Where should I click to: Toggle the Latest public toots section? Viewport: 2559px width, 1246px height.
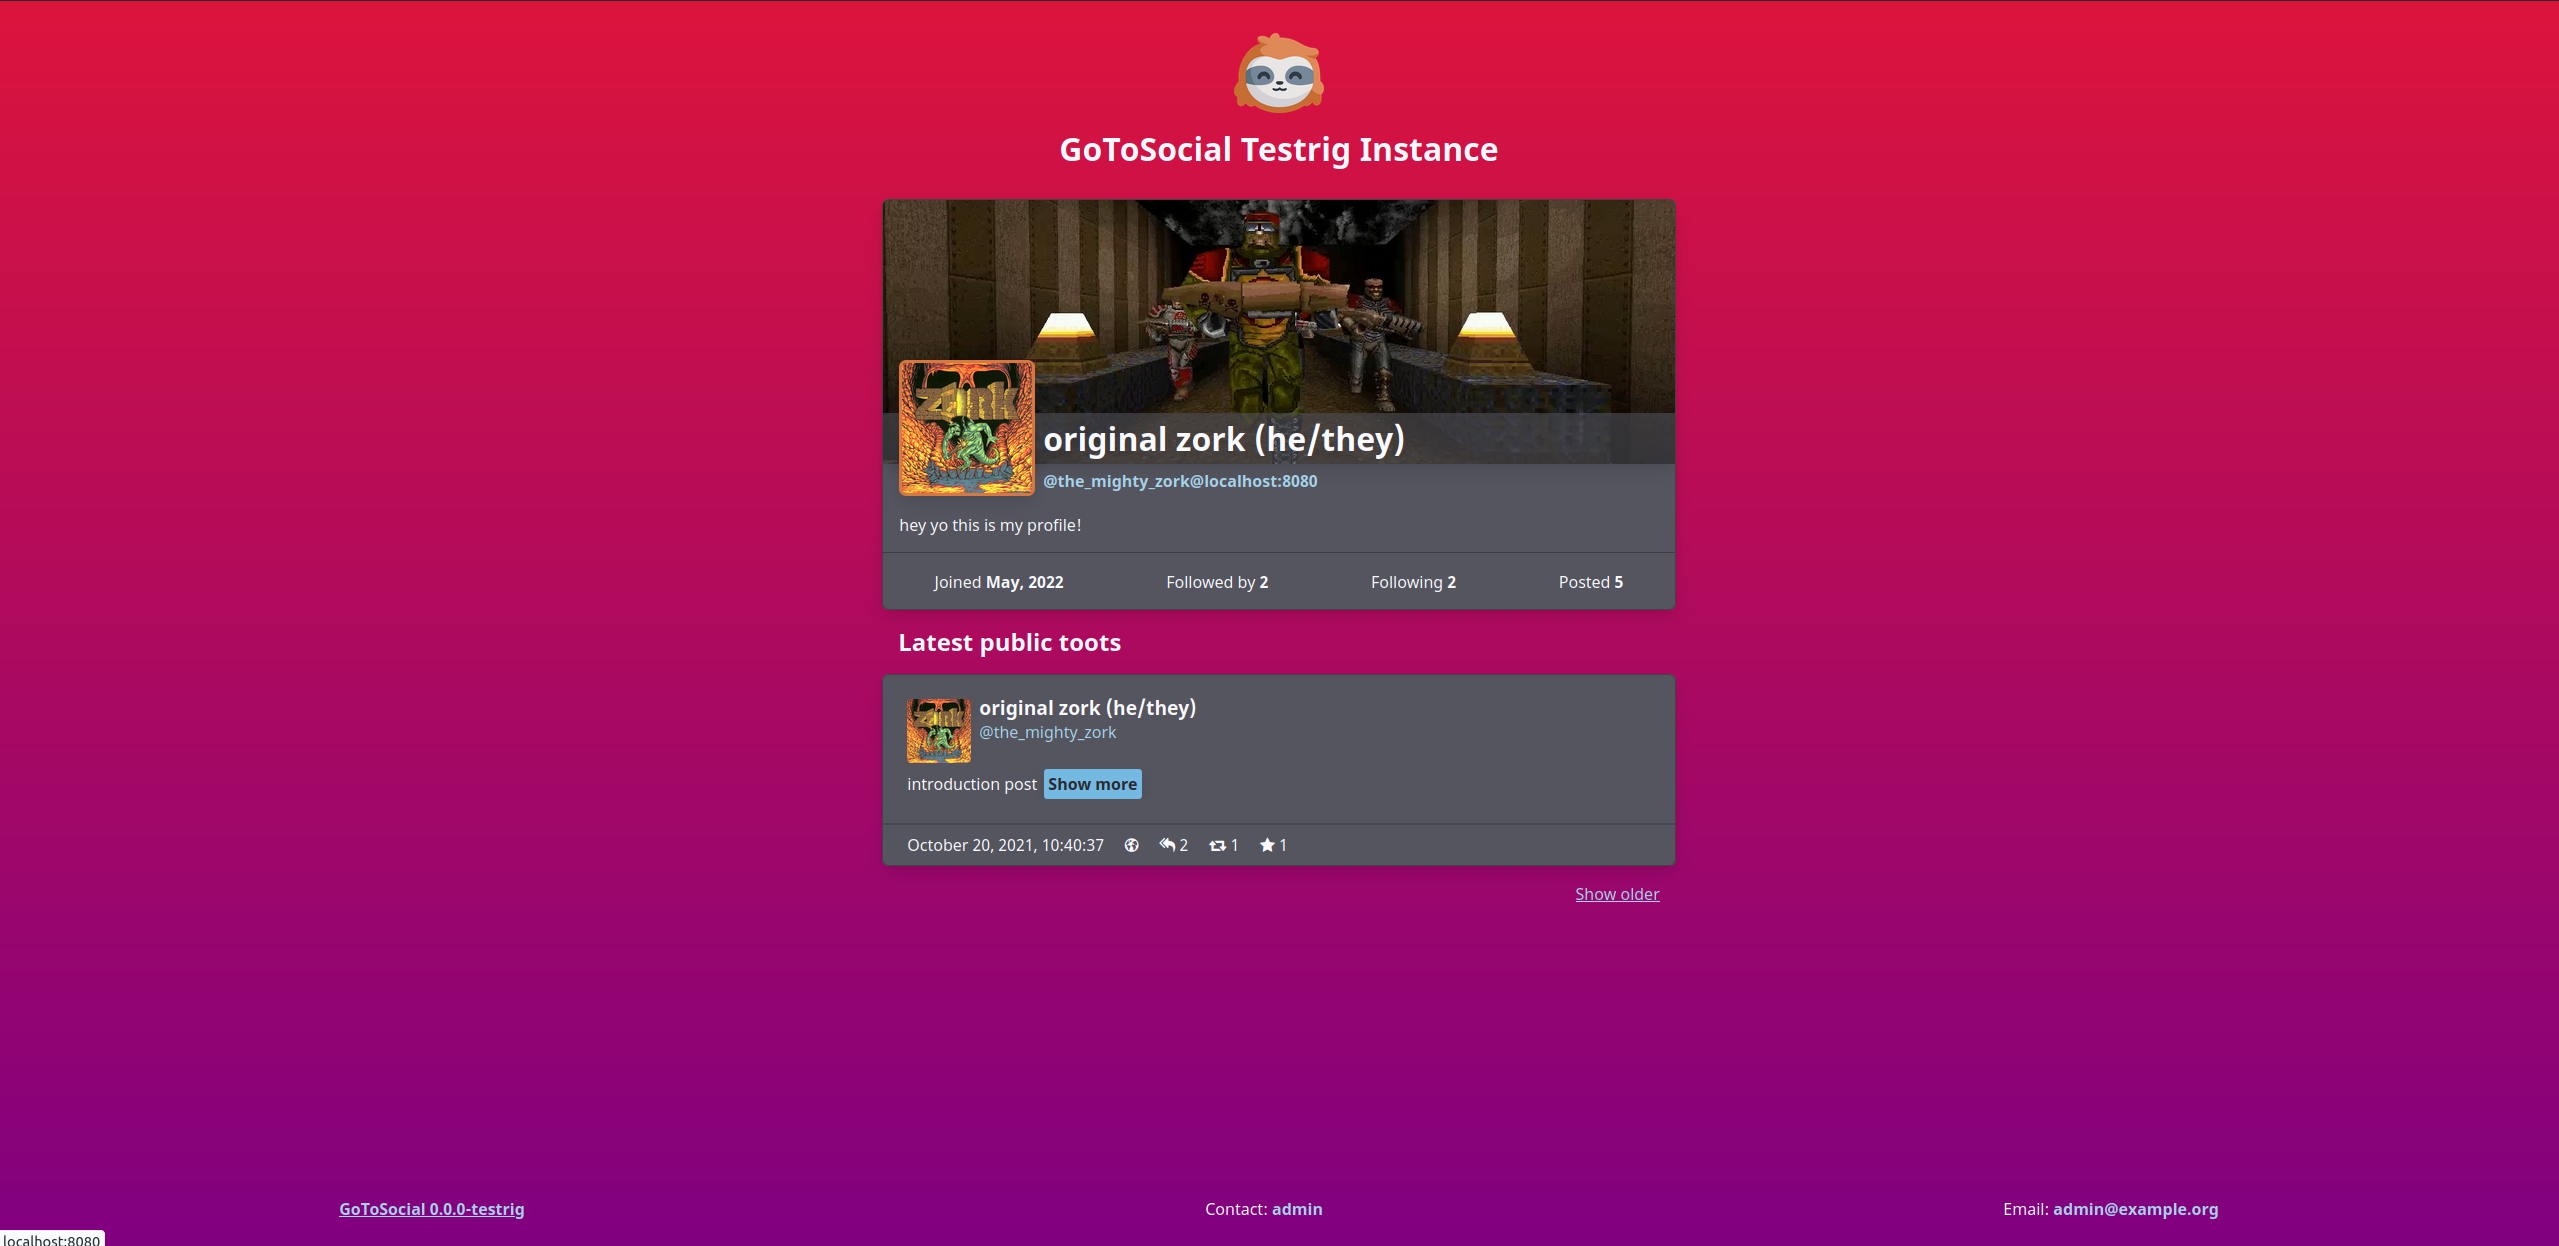(x=1009, y=642)
